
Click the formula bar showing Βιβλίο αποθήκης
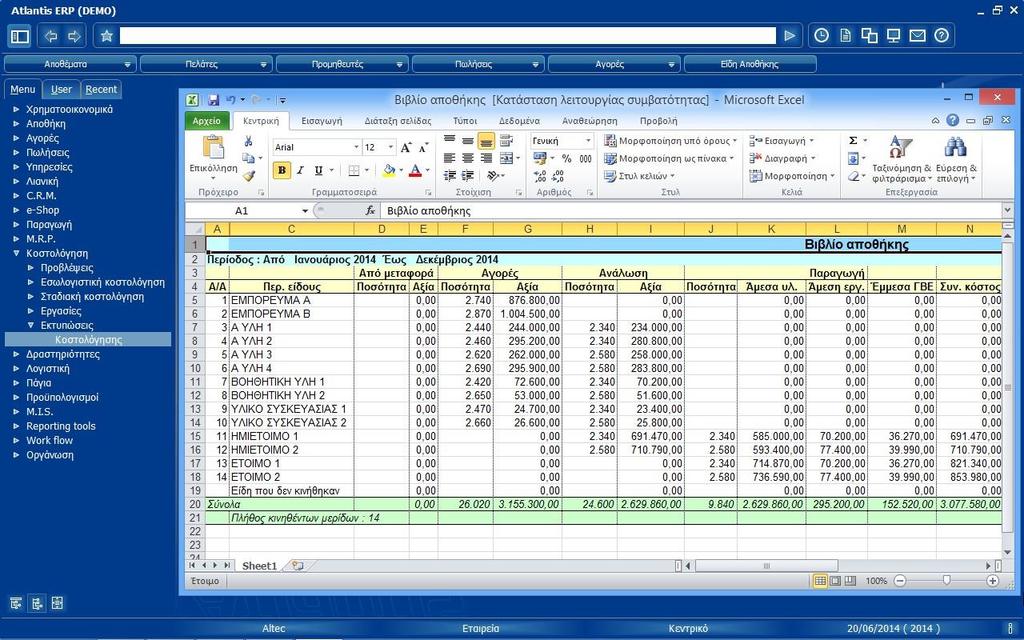(692, 210)
